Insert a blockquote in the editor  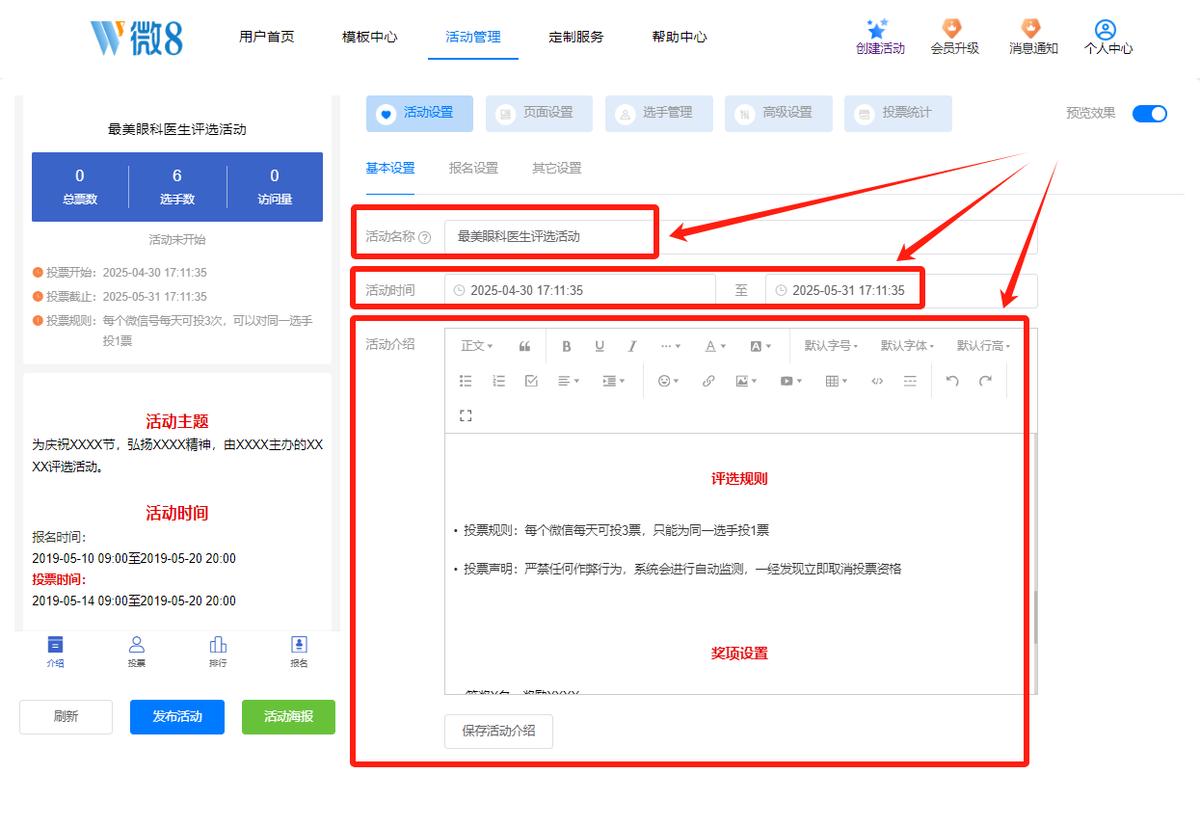pos(525,346)
